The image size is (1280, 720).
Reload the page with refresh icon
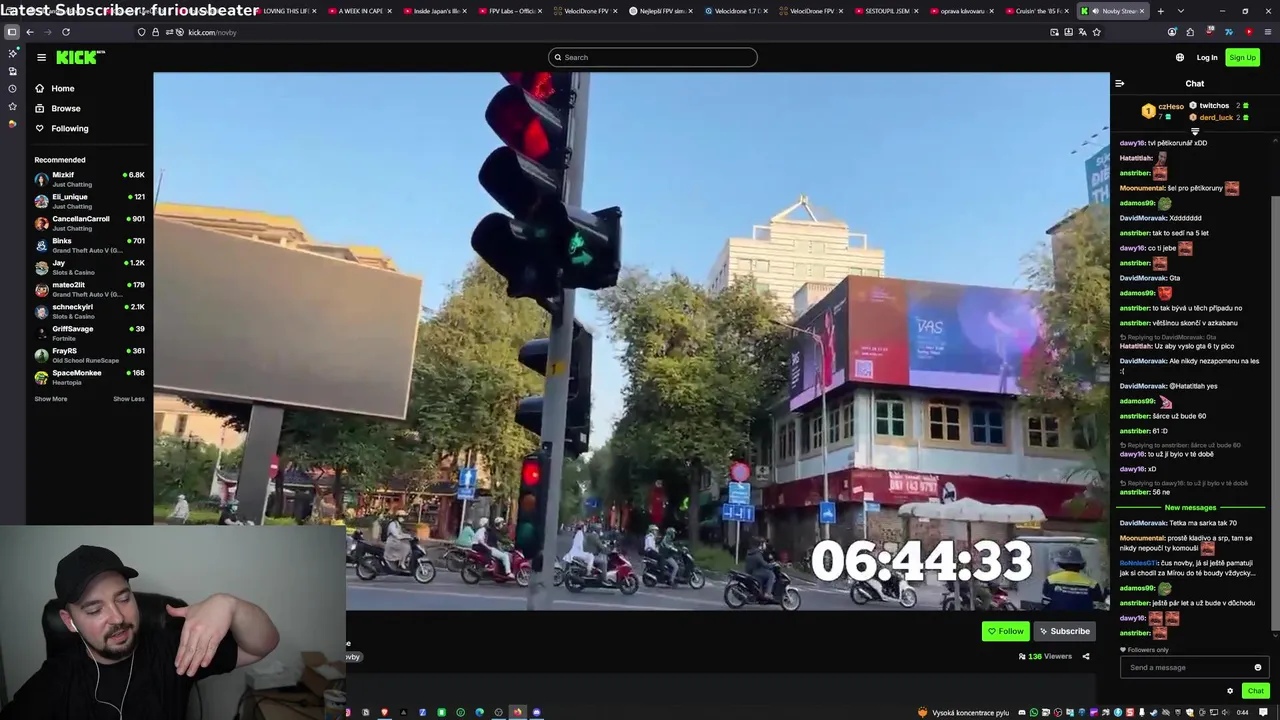(x=66, y=32)
